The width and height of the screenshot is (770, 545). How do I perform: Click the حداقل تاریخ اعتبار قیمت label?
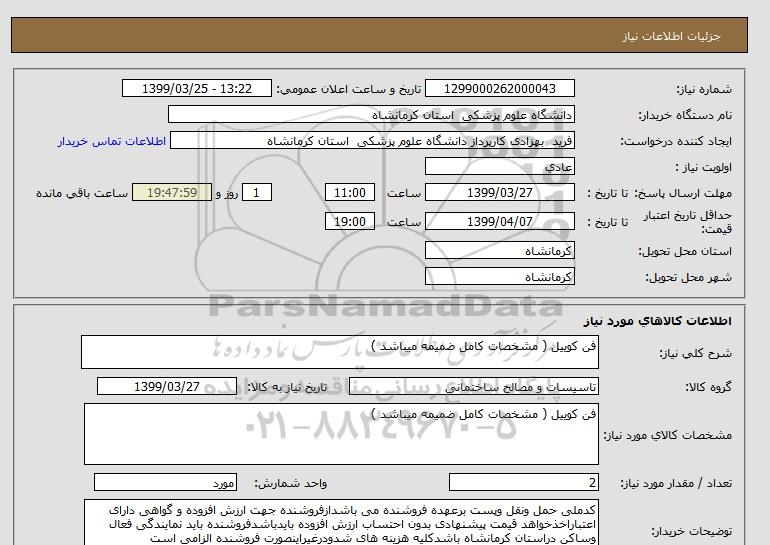688,222
